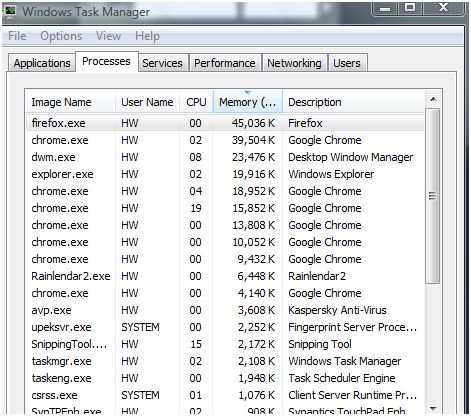This screenshot has height=416, width=471.
Task: Select the SnippingTool process row
Action: pyautogui.click(x=225, y=344)
